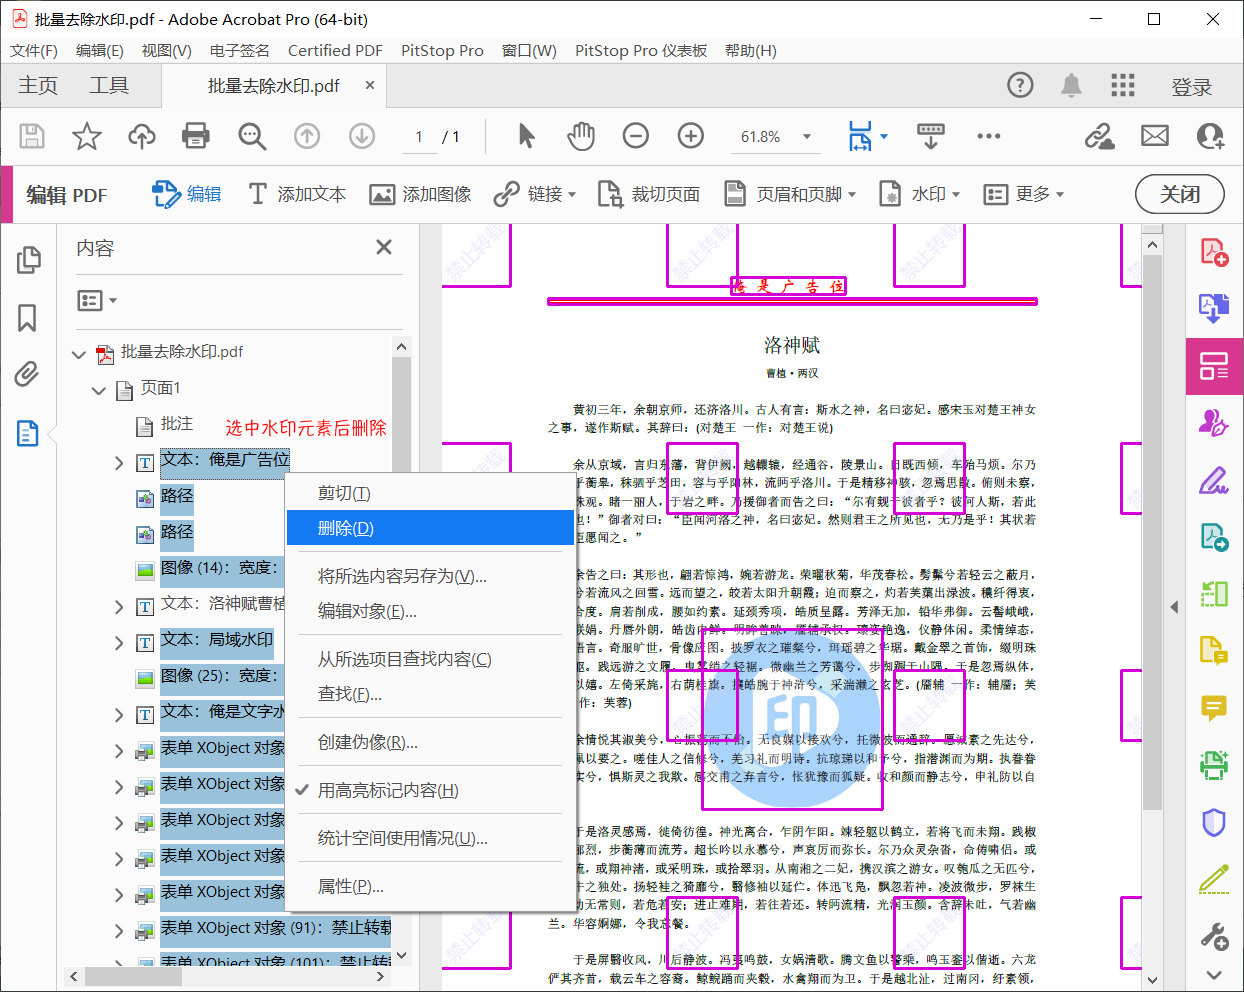The height and width of the screenshot is (992, 1244).
Task: Print the document with printer icon
Action: 196,136
